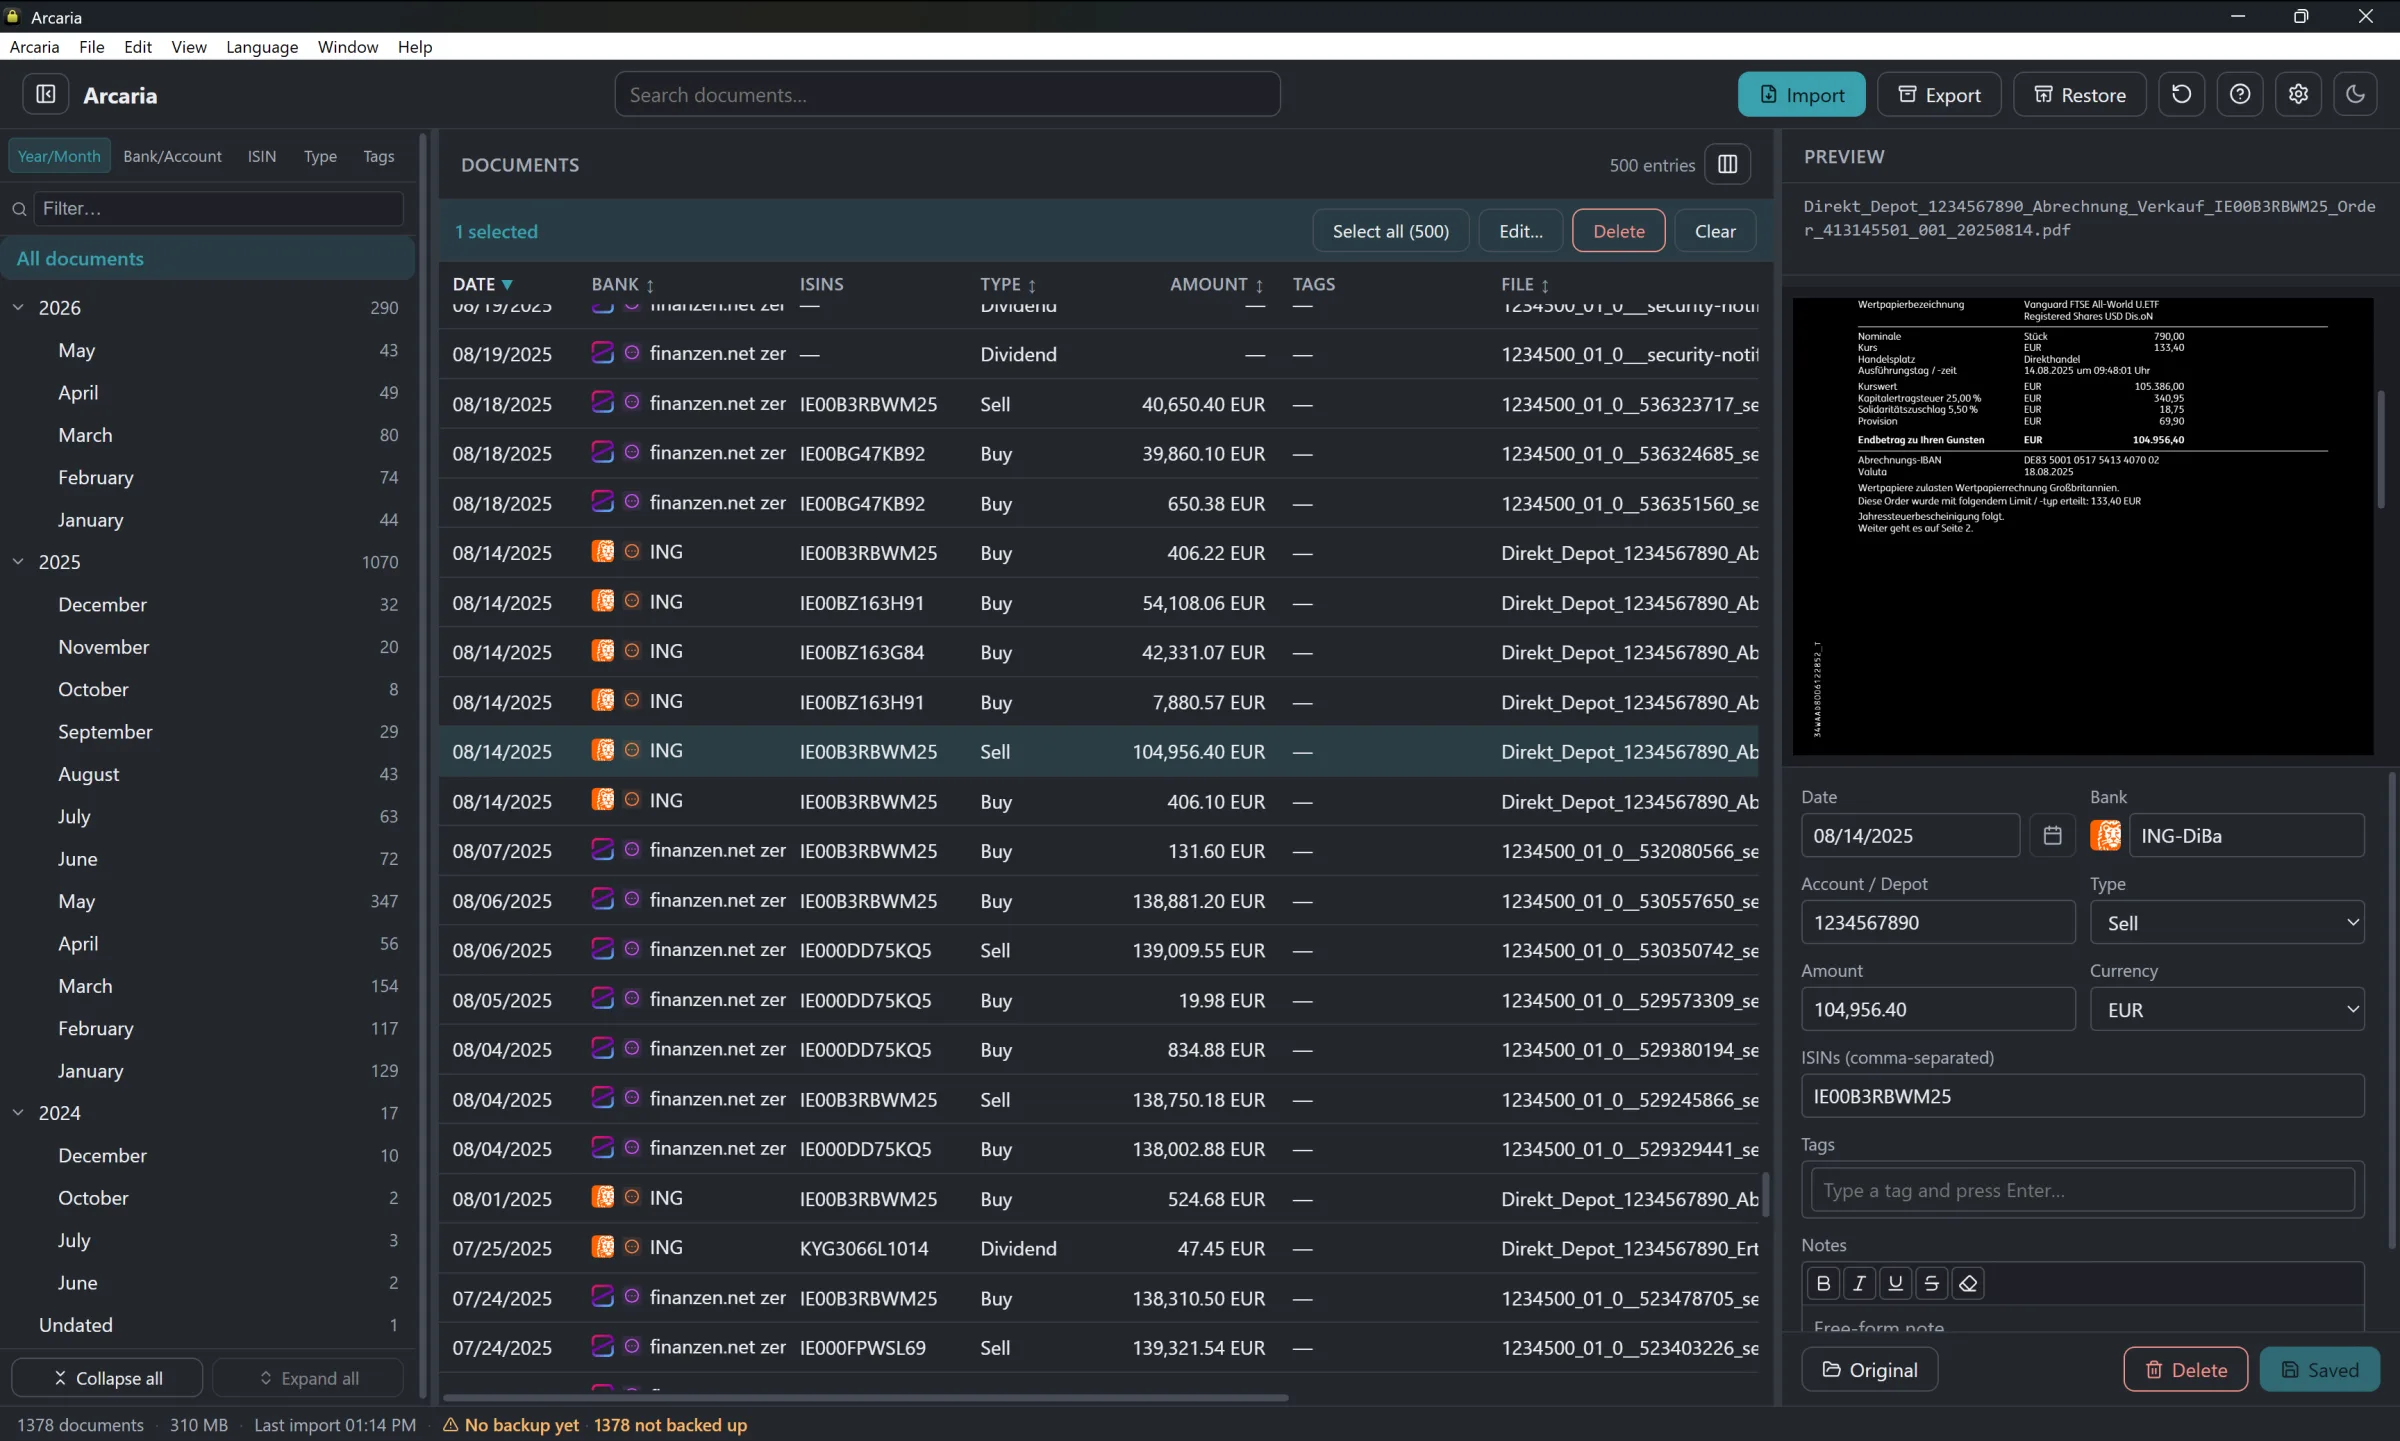Select Undated documents in the sidebar
The height and width of the screenshot is (1441, 2400).
point(208,1325)
